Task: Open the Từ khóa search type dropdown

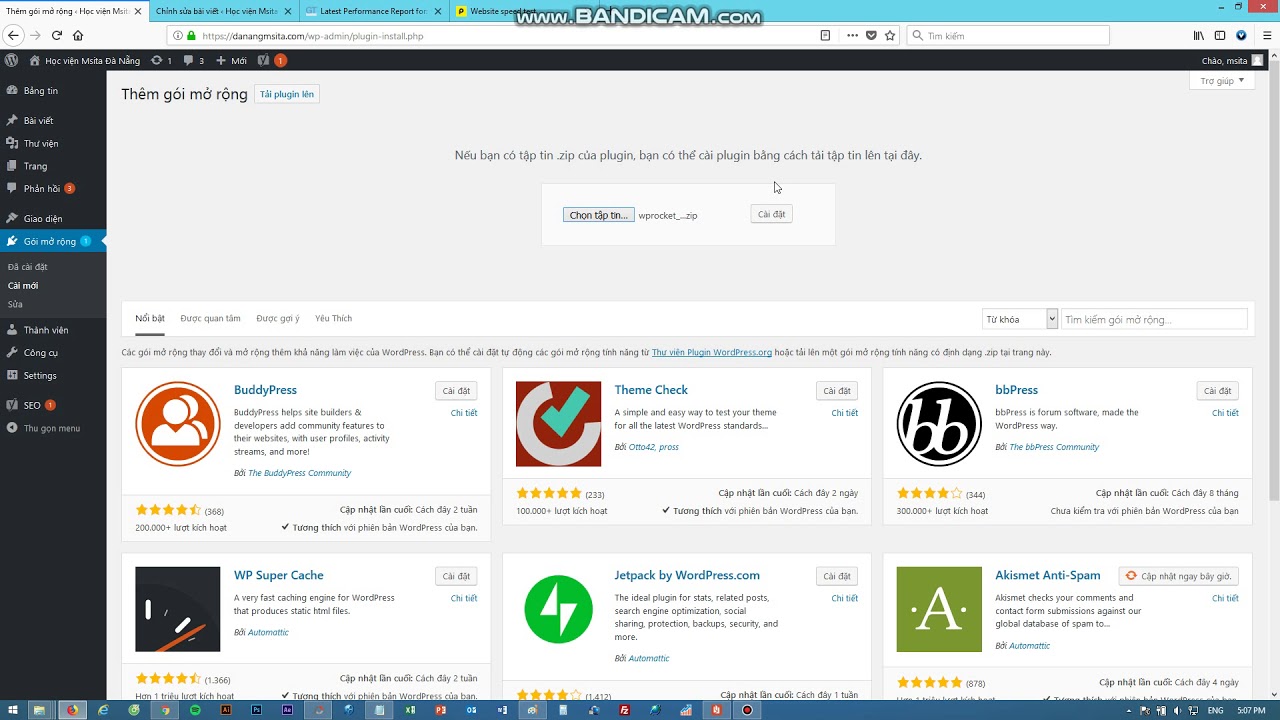Action: pos(1019,319)
